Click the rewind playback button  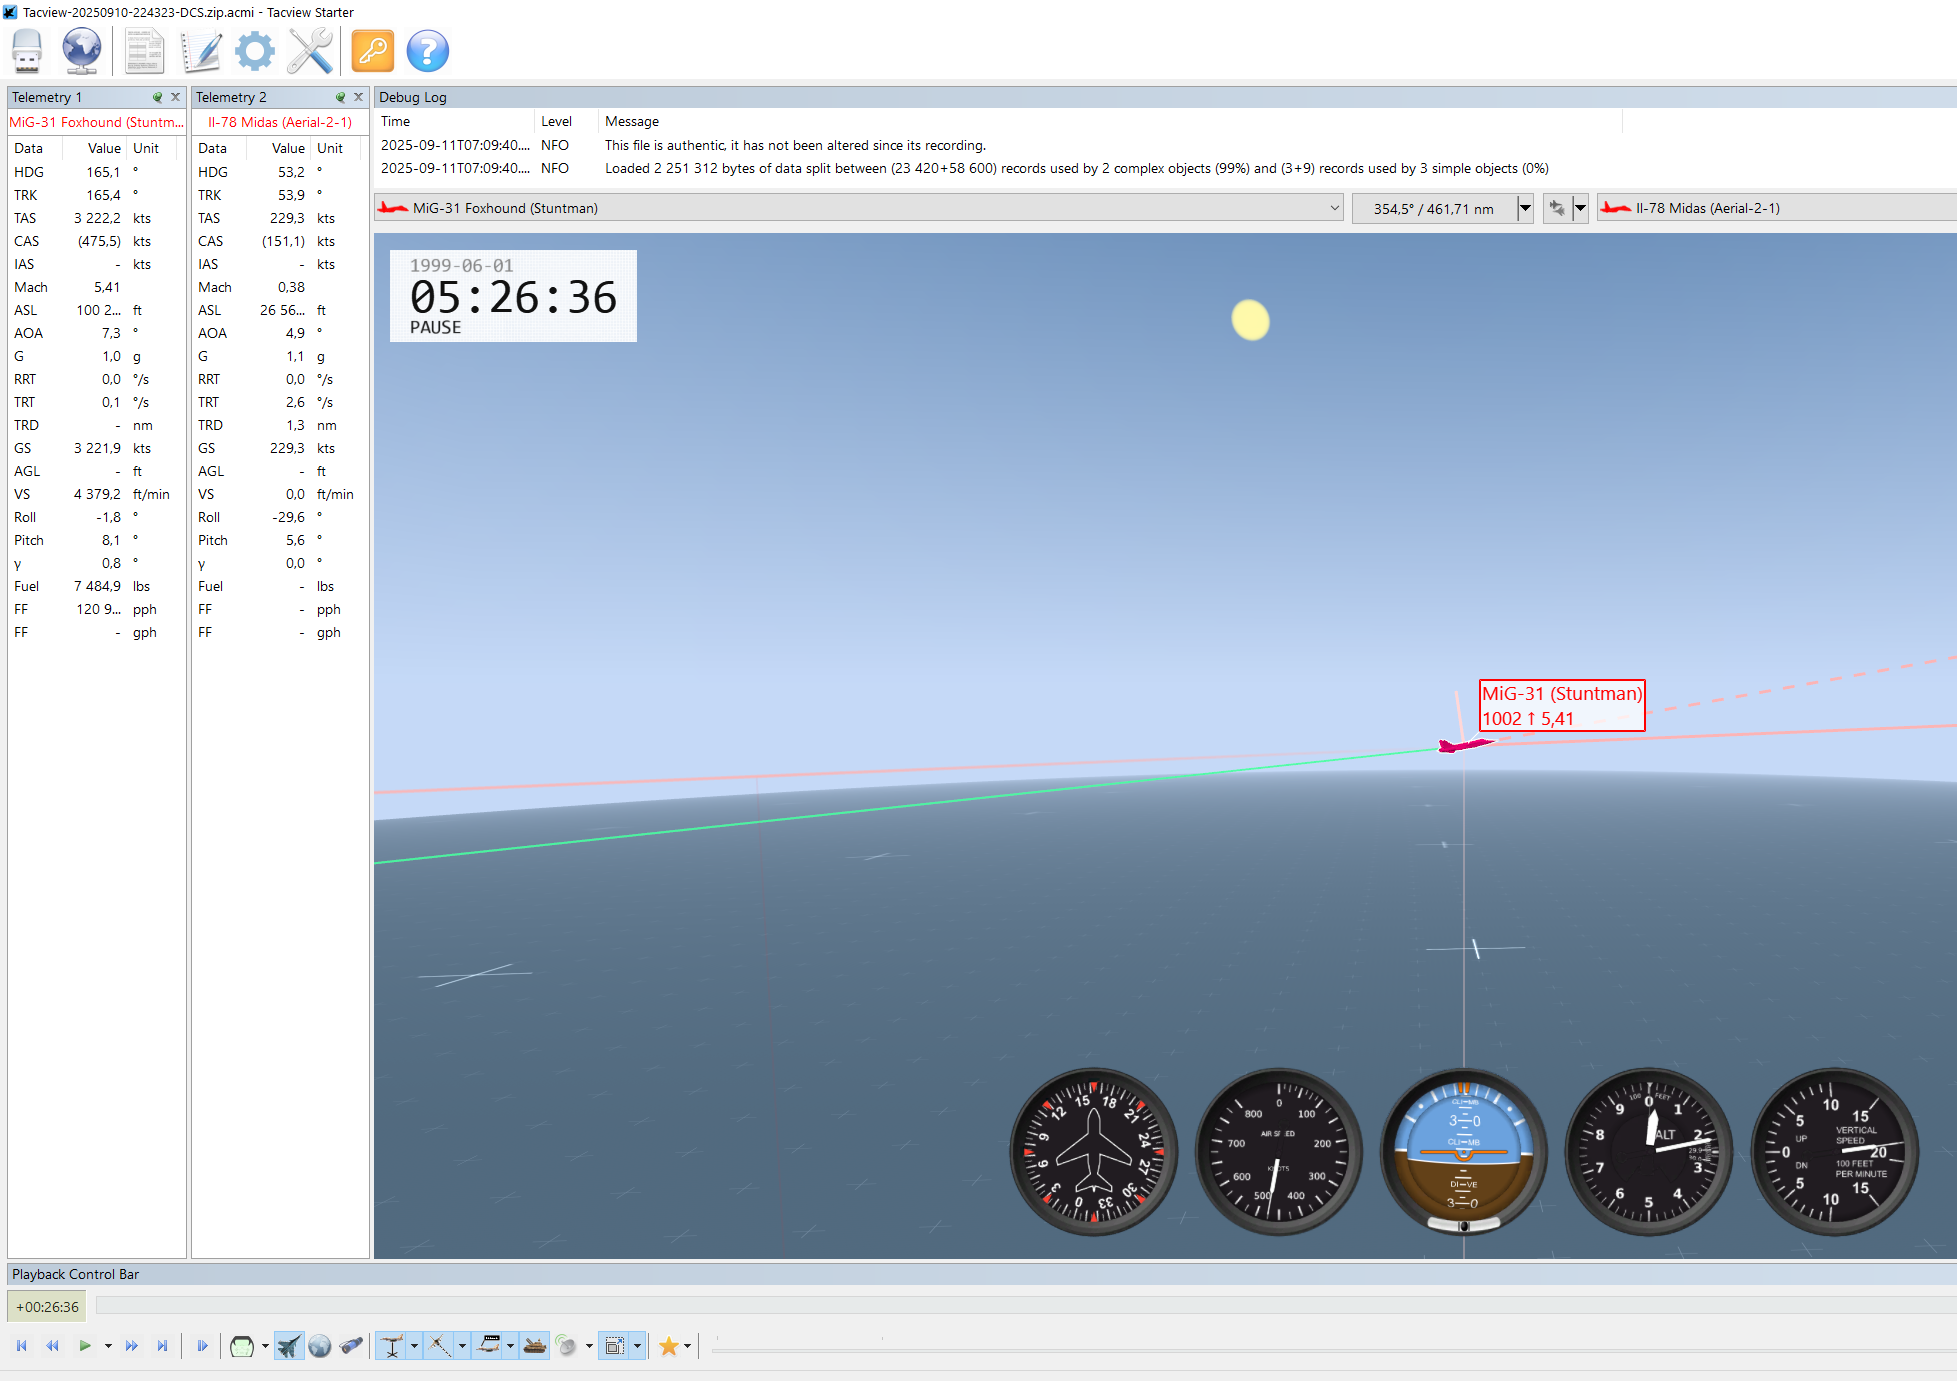tap(53, 1346)
